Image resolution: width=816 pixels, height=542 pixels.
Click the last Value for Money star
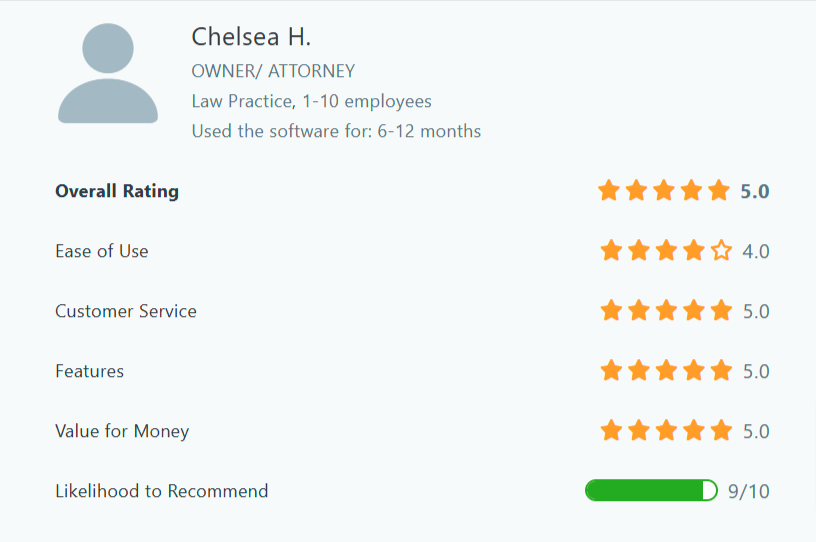721,431
